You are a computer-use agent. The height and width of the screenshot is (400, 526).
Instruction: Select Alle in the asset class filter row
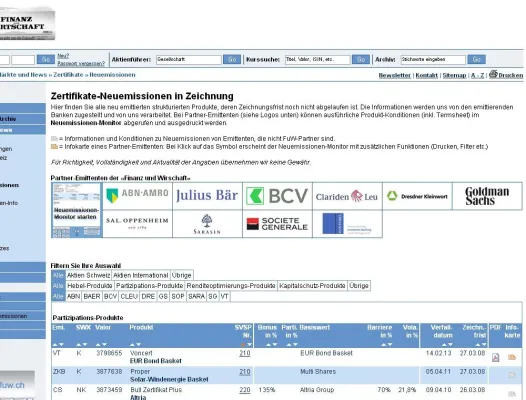point(58,275)
